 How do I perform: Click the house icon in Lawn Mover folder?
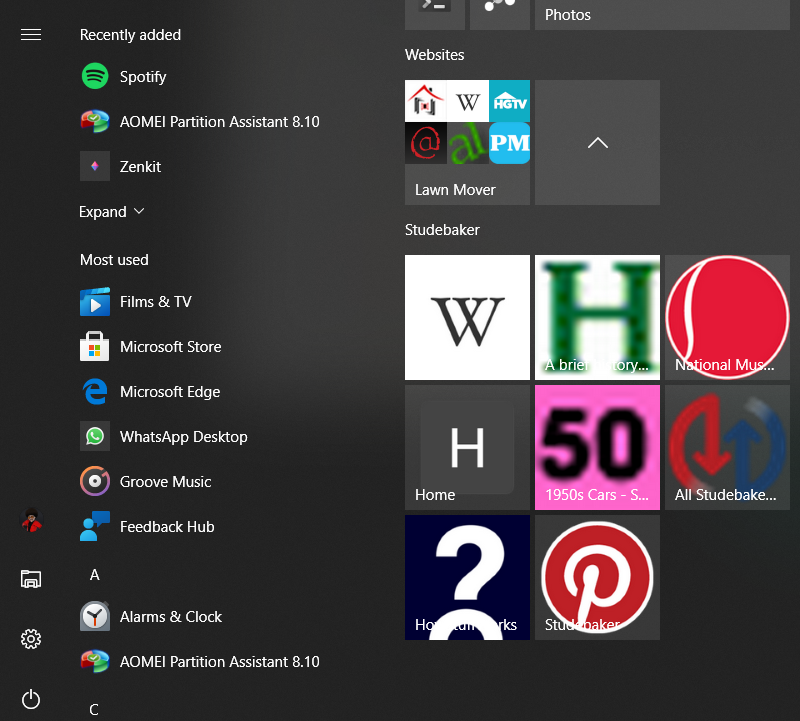pyautogui.click(x=426, y=101)
